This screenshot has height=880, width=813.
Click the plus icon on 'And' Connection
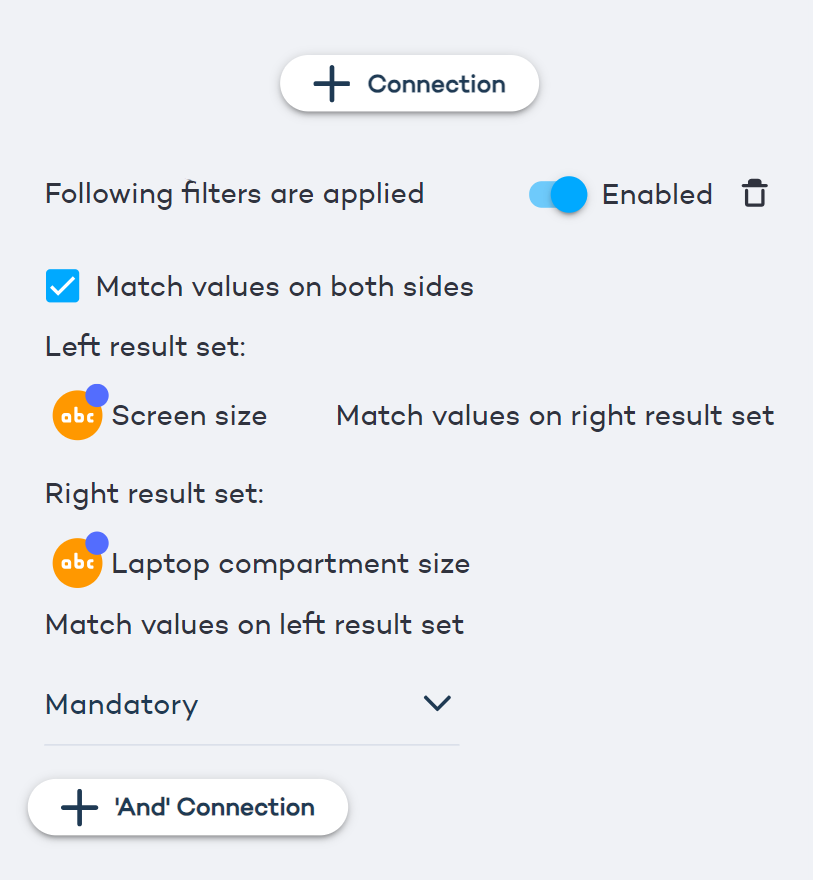click(79, 807)
